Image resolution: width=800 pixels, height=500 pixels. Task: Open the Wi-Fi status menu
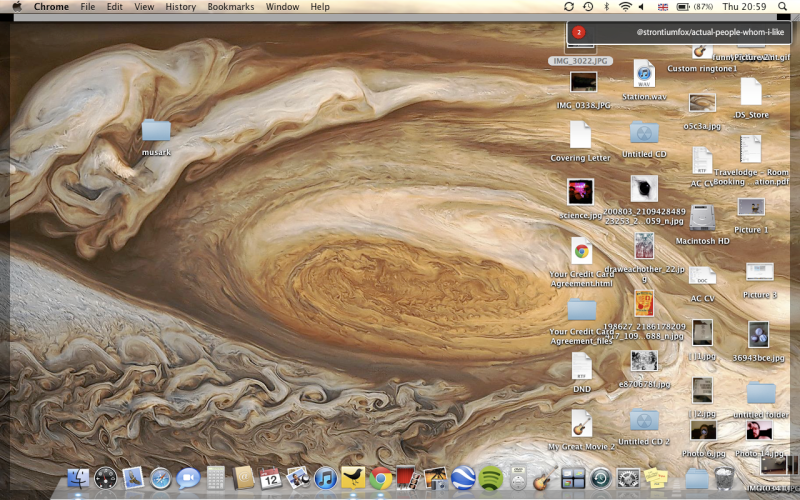pyautogui.click(x=625, y=7)
